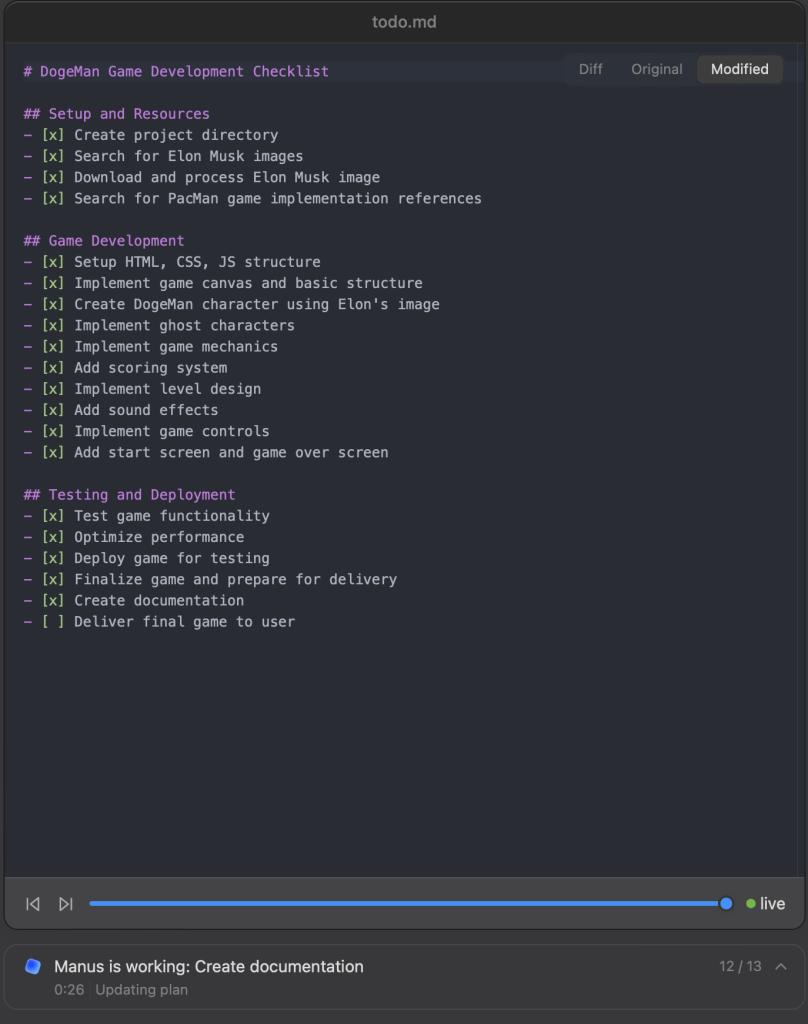Click the unchecked 'Deliver final game to user' checkbox
This screenshot has width=808, height=1024.
[x=53, y=622]
